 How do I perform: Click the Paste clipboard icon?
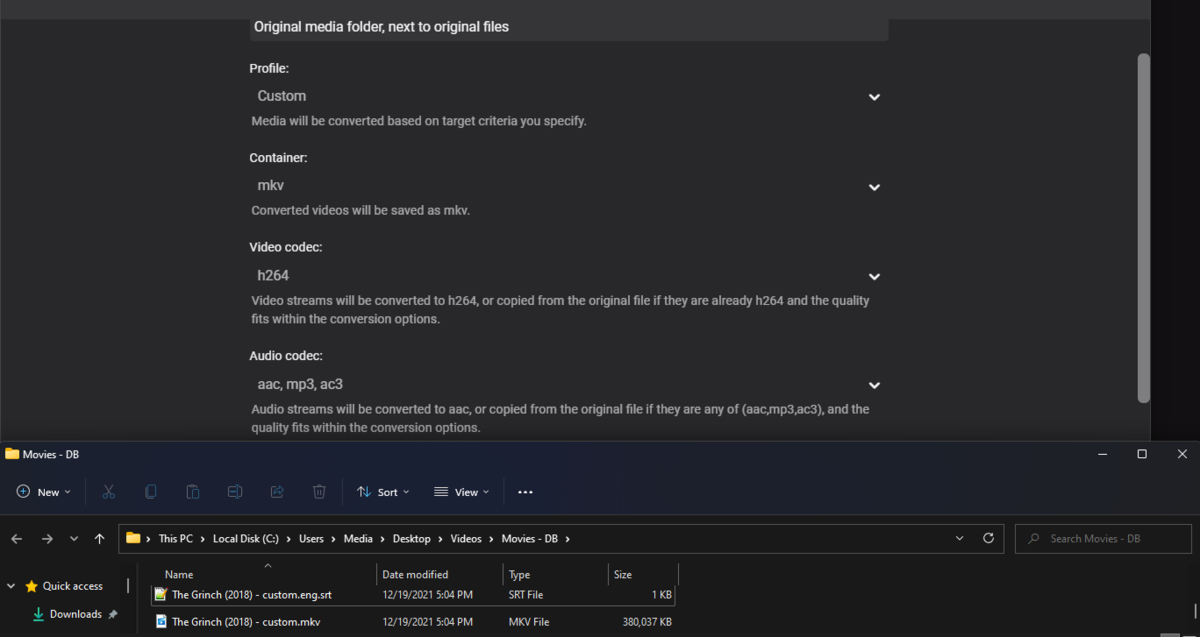pos(193,492)
